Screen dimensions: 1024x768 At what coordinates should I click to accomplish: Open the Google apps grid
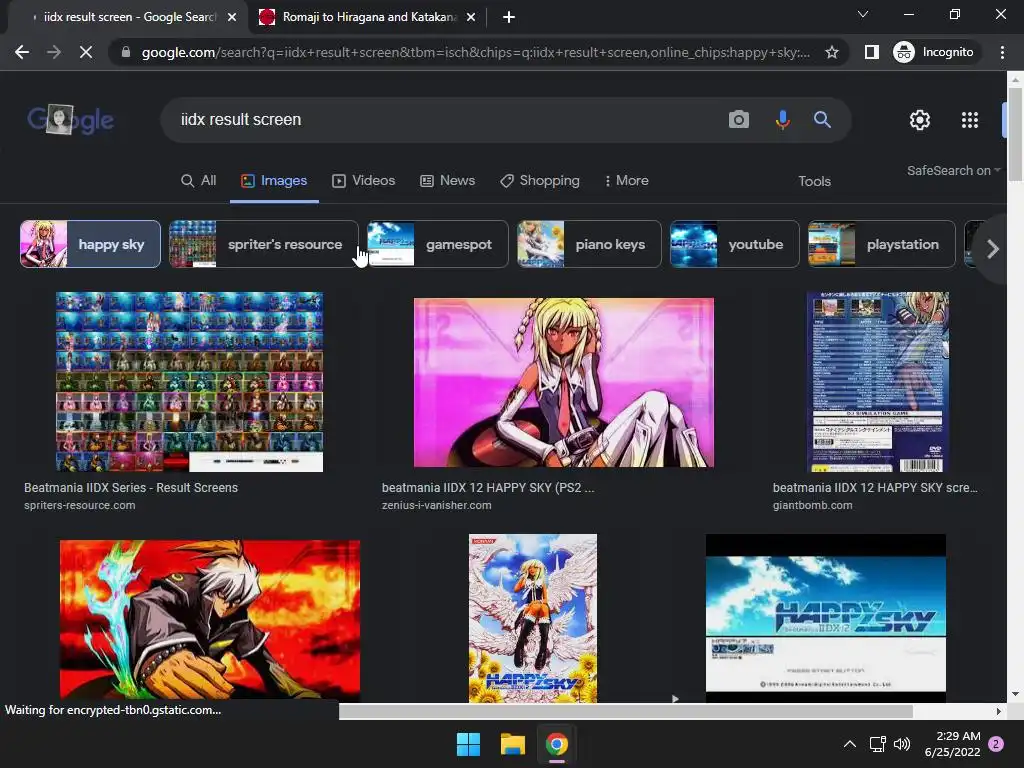[x=970, y=120]
